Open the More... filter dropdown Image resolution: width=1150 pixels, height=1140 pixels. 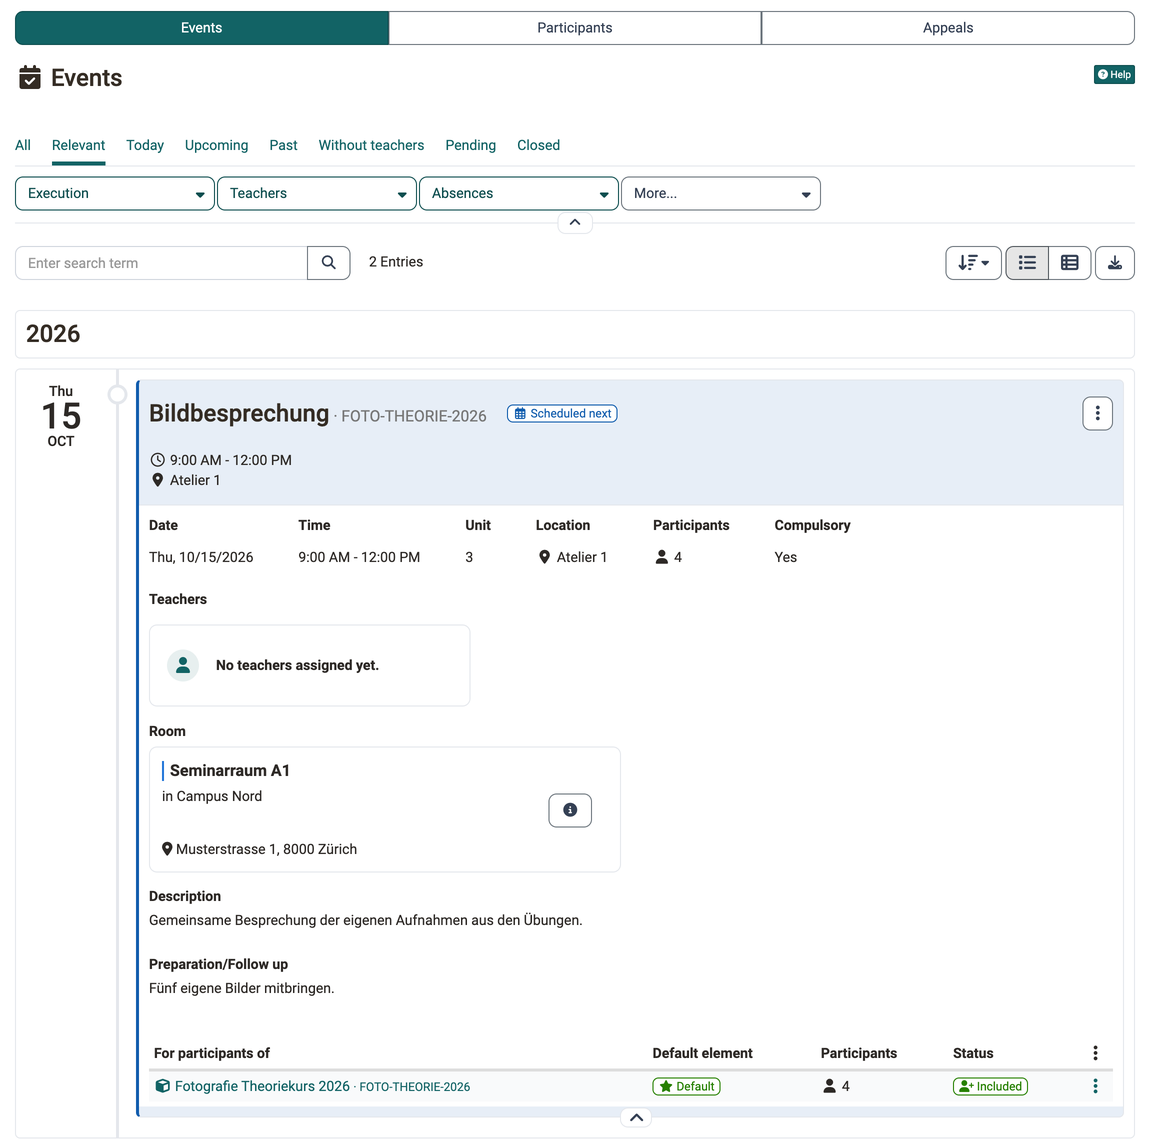coord(720,194)
